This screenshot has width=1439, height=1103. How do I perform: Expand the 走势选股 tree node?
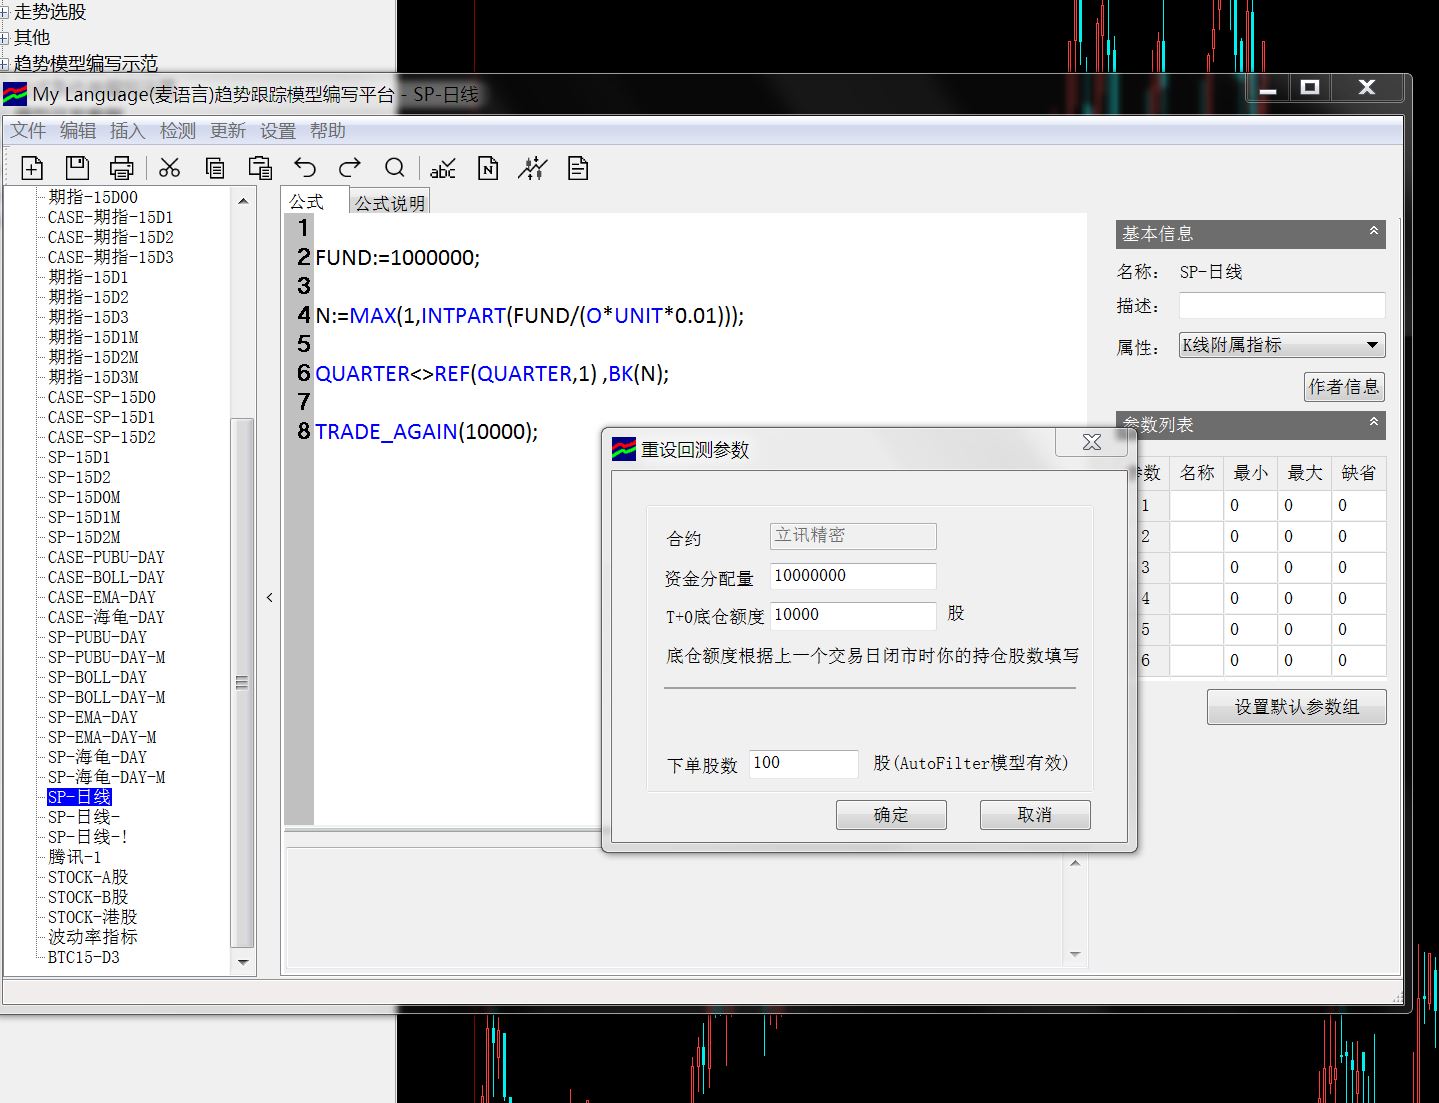point(5,12)
